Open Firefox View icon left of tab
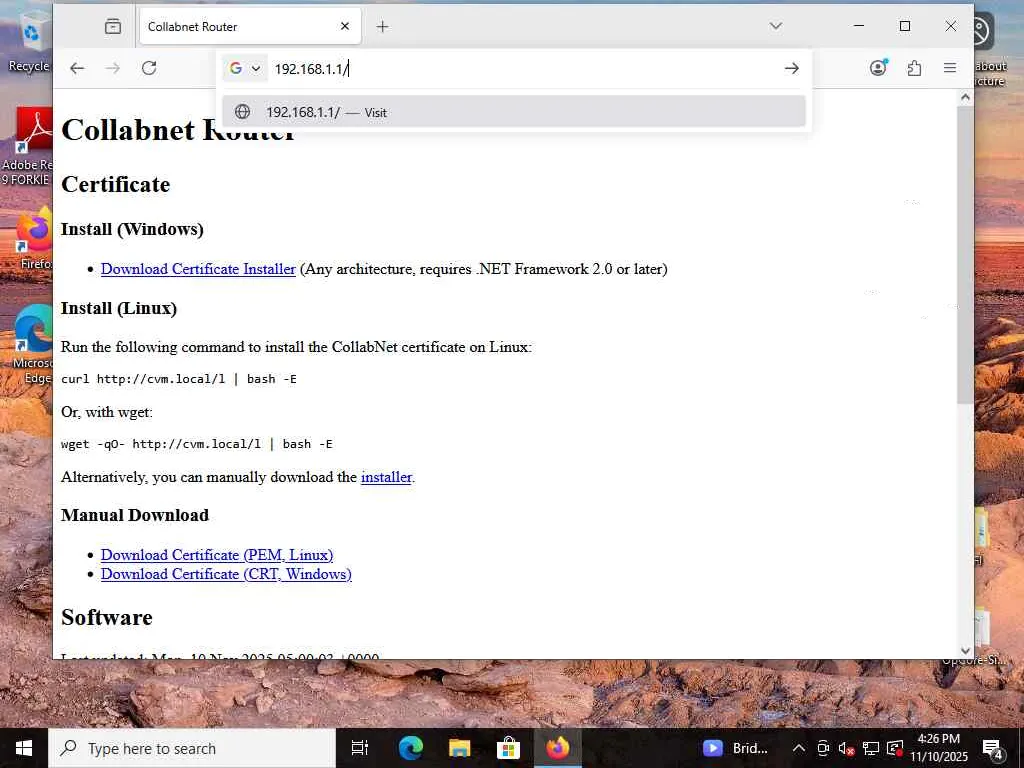This screenshot has width=1024, height=768. pos(113,26)
